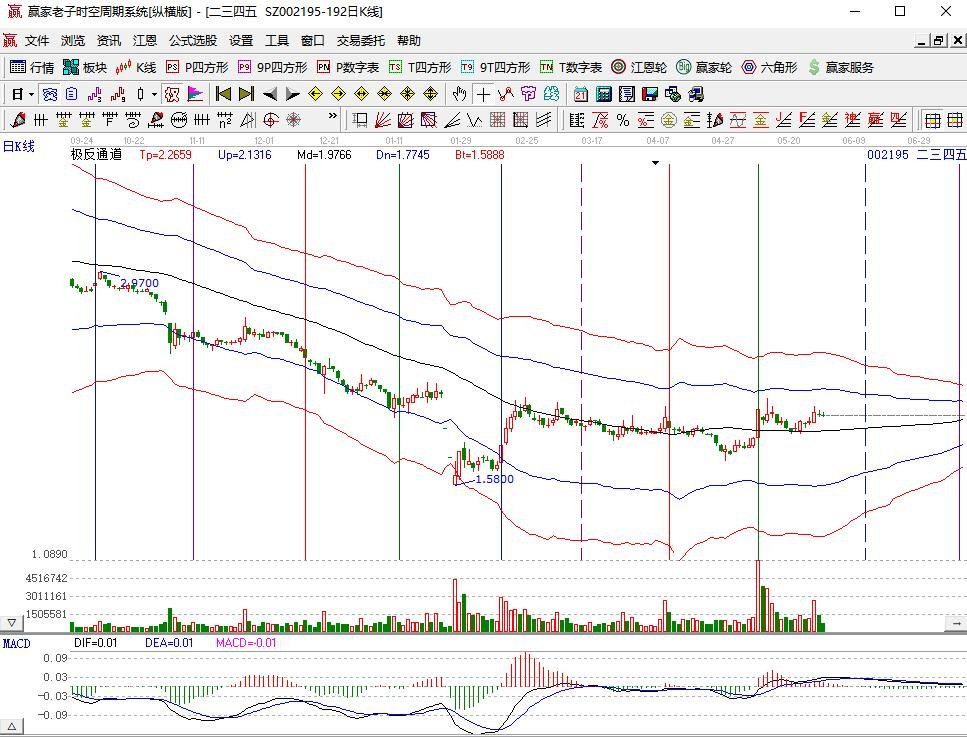Click the 1.5800 low price label
Image resolution: width=967 pixels, height=737 pixels.
point(495,479)
